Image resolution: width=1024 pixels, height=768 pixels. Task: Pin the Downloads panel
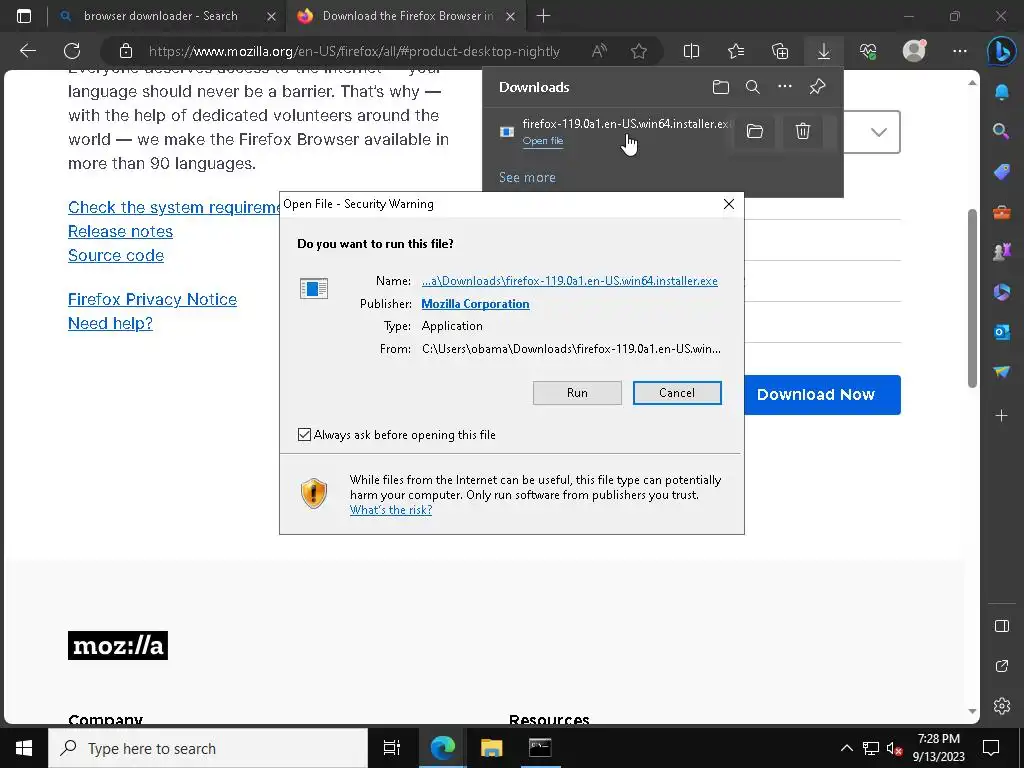pos(817,87)
